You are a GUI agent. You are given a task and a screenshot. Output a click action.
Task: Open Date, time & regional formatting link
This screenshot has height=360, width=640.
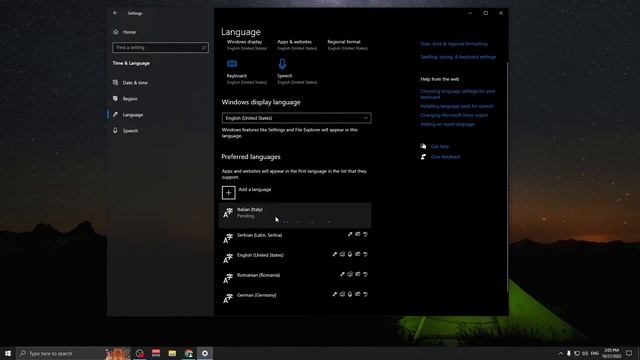(x=454, y=44)
